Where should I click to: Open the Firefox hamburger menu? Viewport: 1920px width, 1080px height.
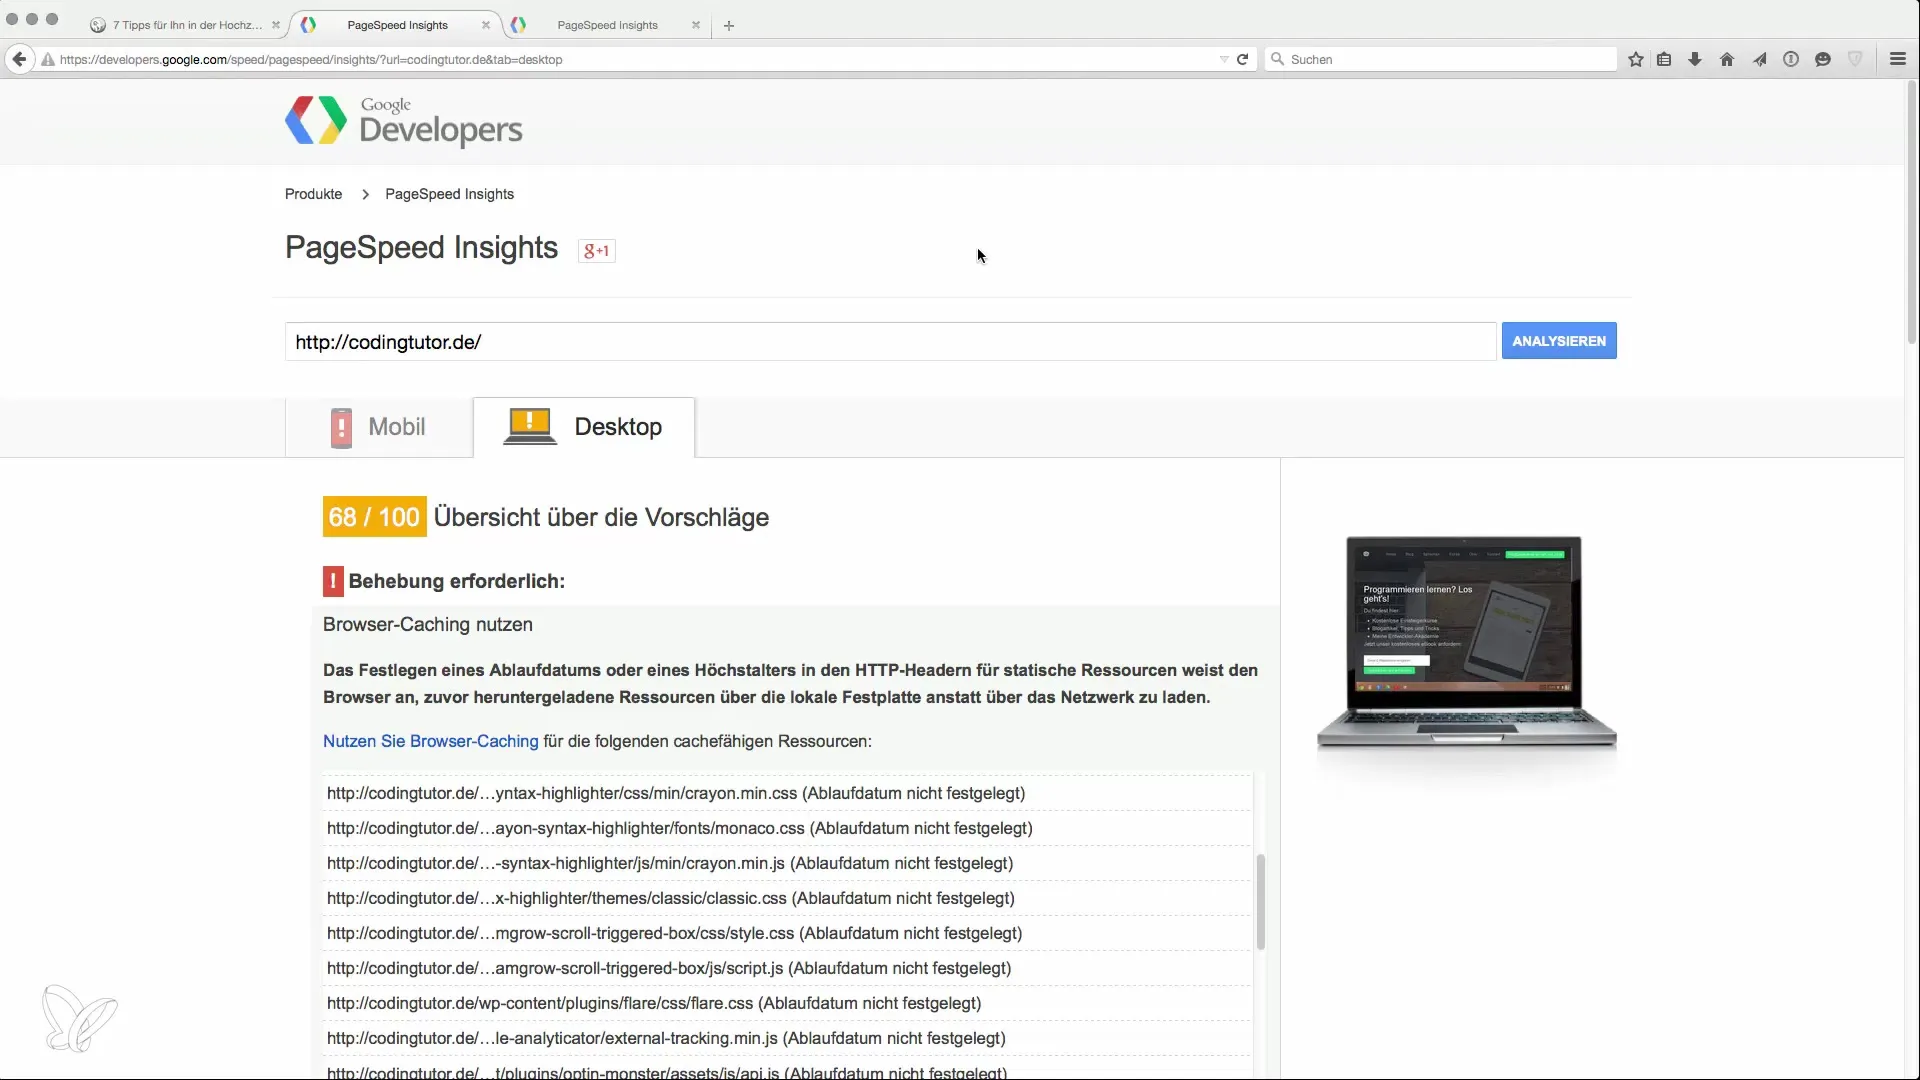click(x=1898, y=59)
